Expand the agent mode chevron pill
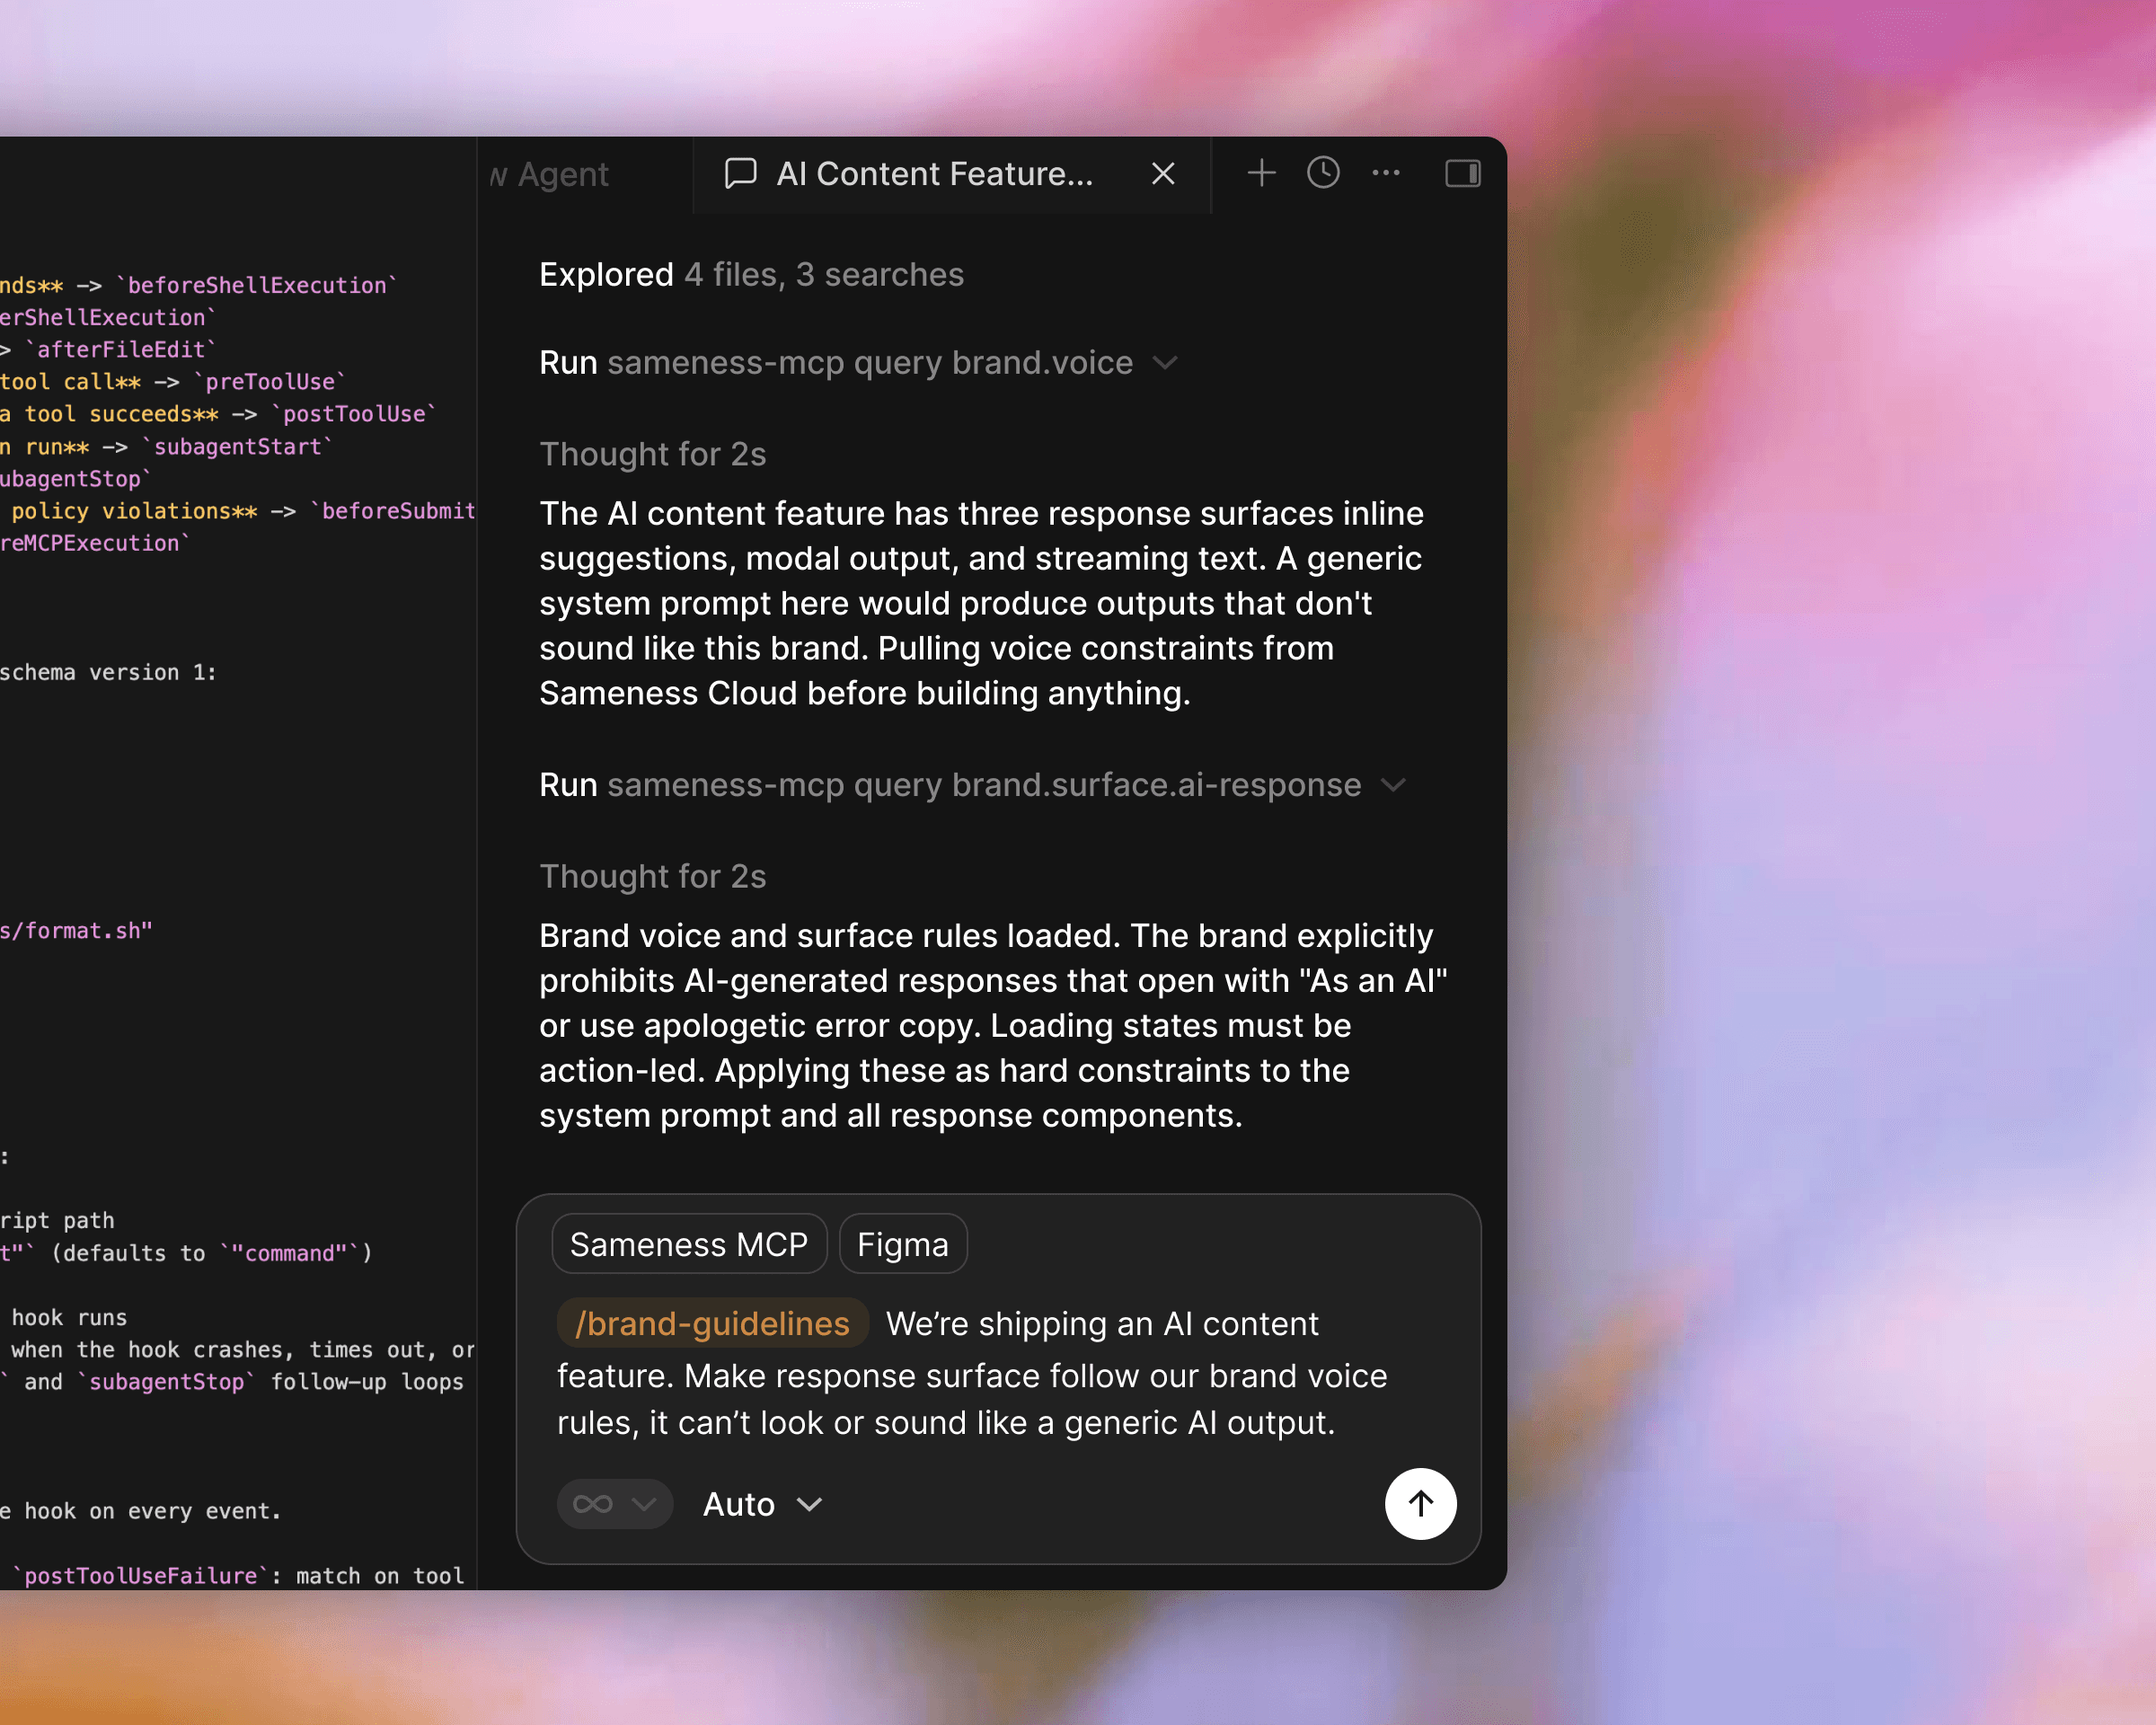Image resolution: width=2156 pixels, height=1725 pixels. (x=644, y=1504)
